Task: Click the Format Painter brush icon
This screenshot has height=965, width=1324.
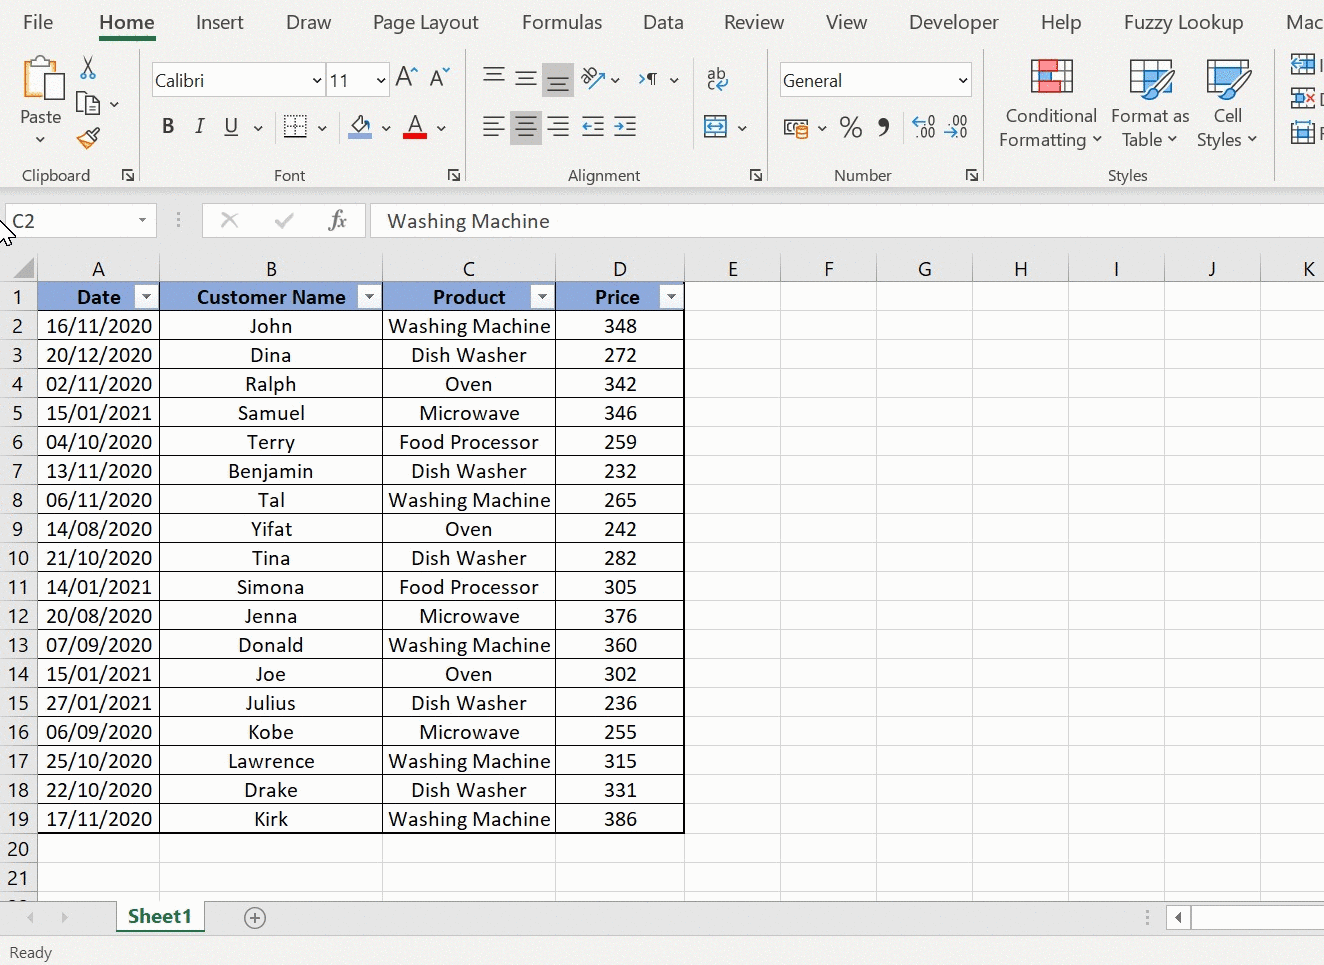Action: [x=88, y=138]
